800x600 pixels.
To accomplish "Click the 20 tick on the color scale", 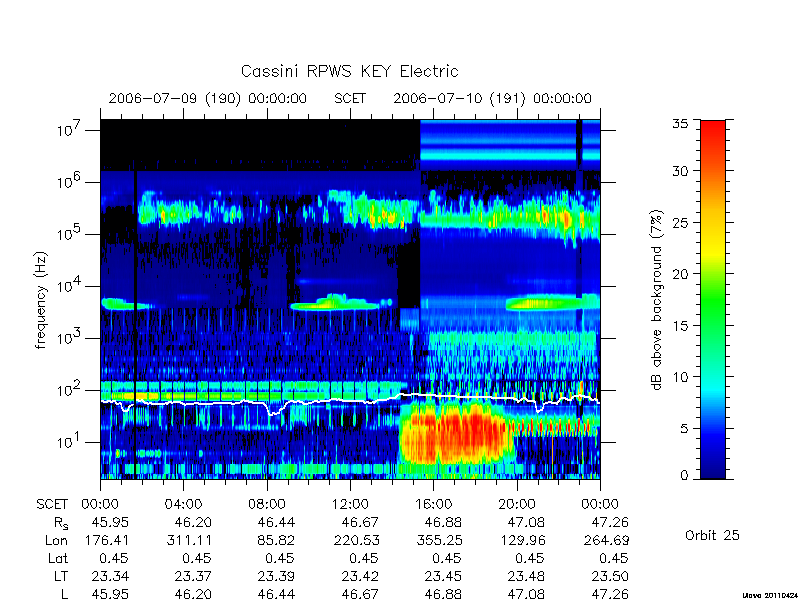I will click(x=680, y=274).
